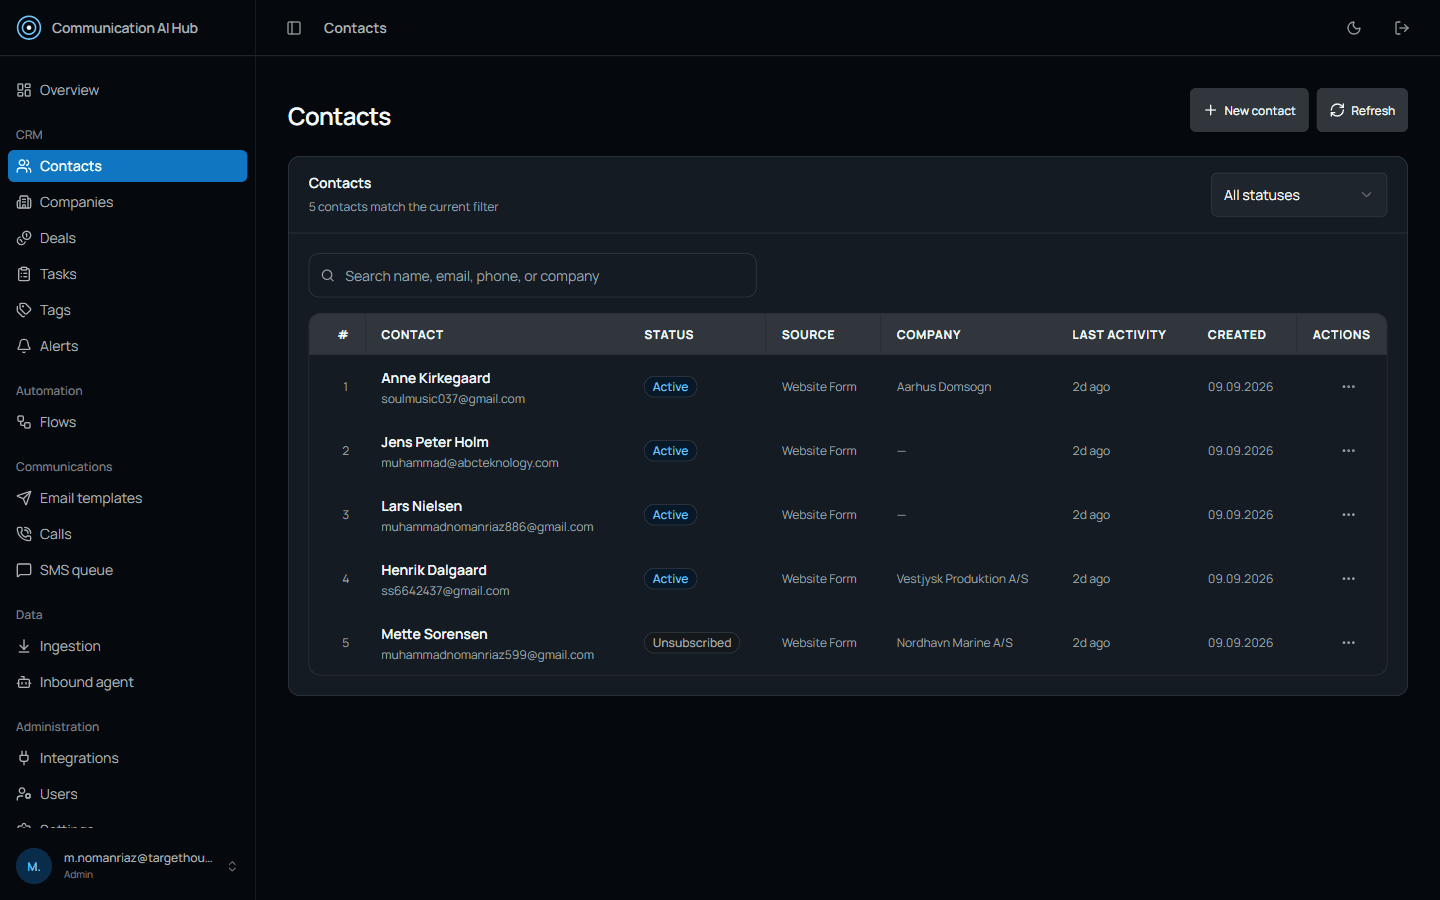This screenshot has height=900, width=1440.
Task: Open Anne Kirkegaard's contact name
Action: click(435, 378)
